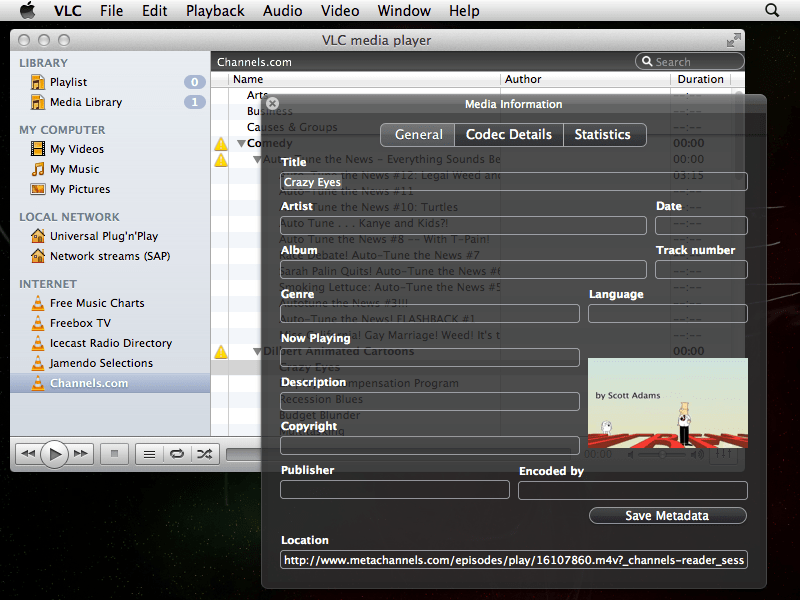Collapse Auto-Tune the News group
The image size is (800, 600).
point(258,160)
